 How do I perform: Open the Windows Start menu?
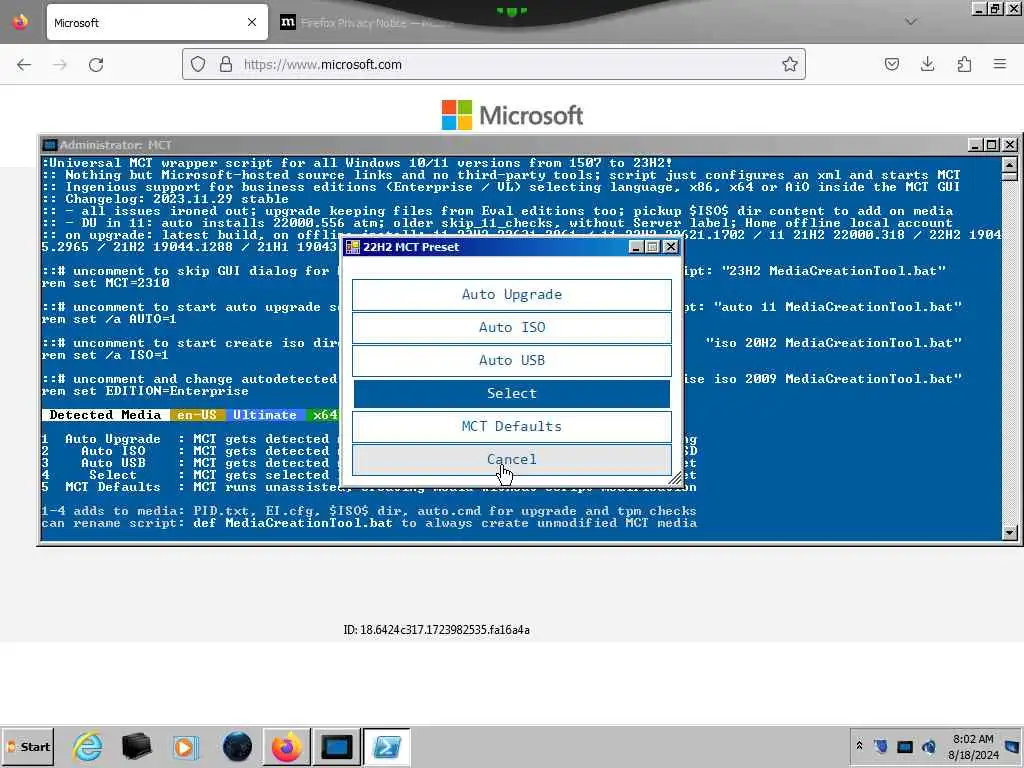pos(27,747)
